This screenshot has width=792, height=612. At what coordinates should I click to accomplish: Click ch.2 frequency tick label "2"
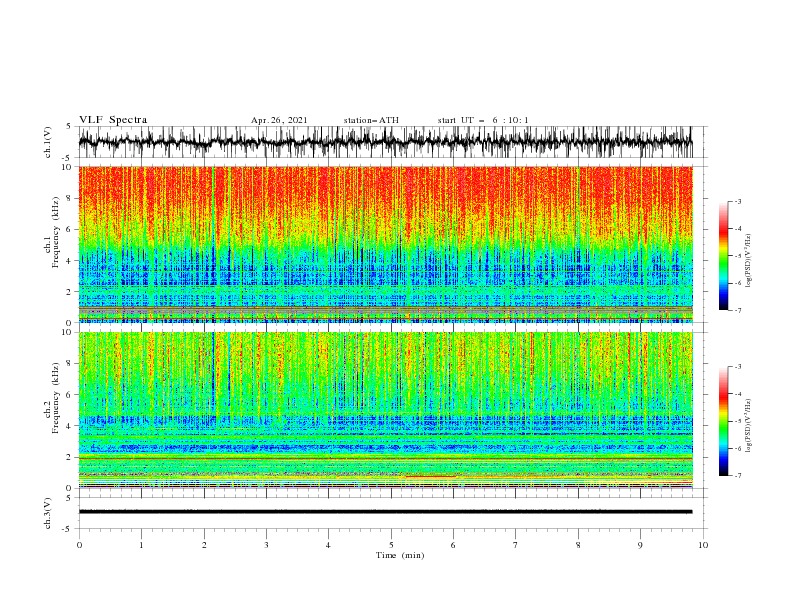click(70, 457)
